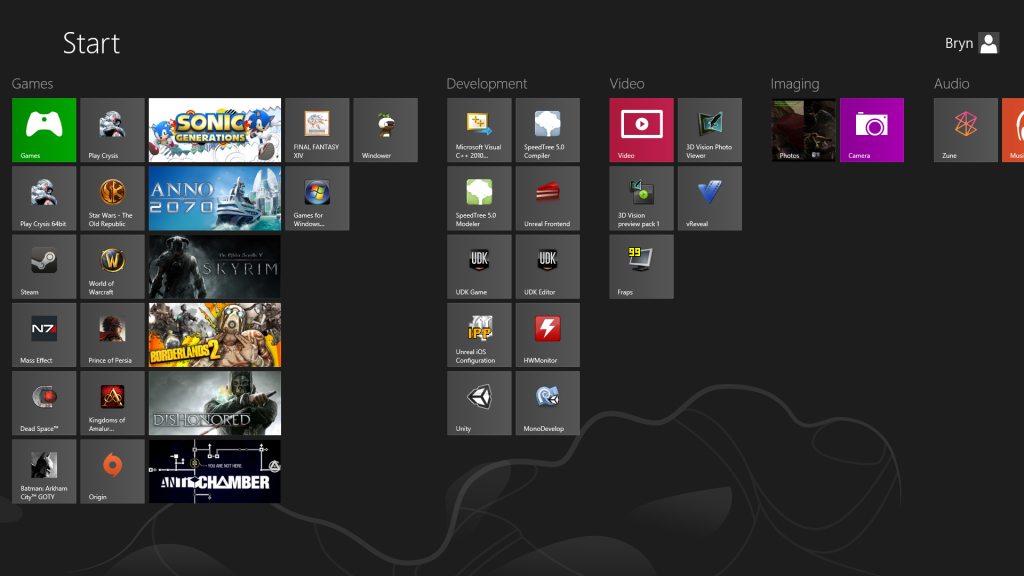Launch Kingdoms of Amalur

click(x=112, y=403)
